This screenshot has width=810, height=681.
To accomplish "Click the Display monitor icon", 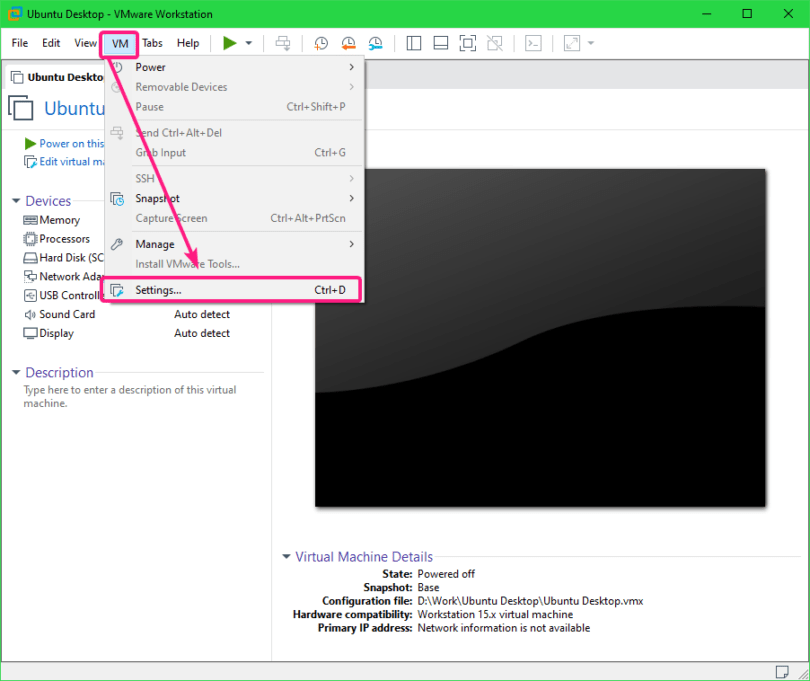I will click(x=30, y=333).
